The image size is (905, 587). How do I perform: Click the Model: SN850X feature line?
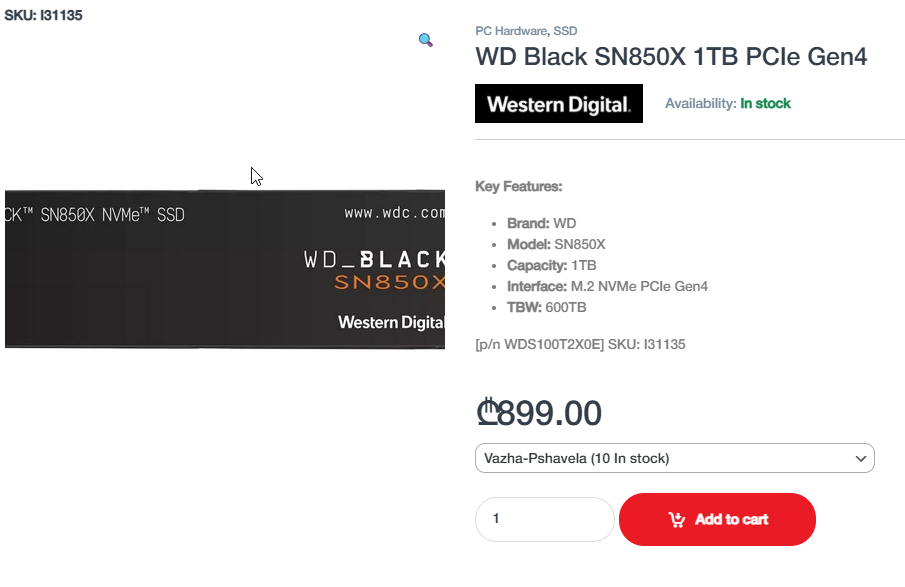tap(556, 244)
